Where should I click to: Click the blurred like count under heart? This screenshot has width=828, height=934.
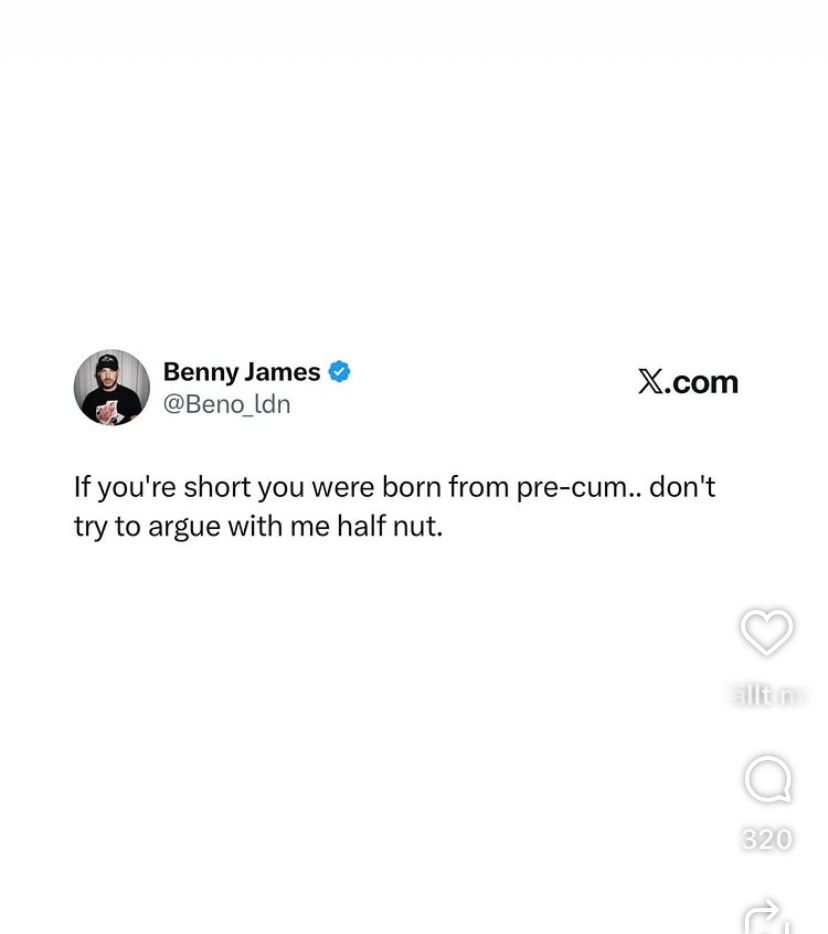point(767,695)
